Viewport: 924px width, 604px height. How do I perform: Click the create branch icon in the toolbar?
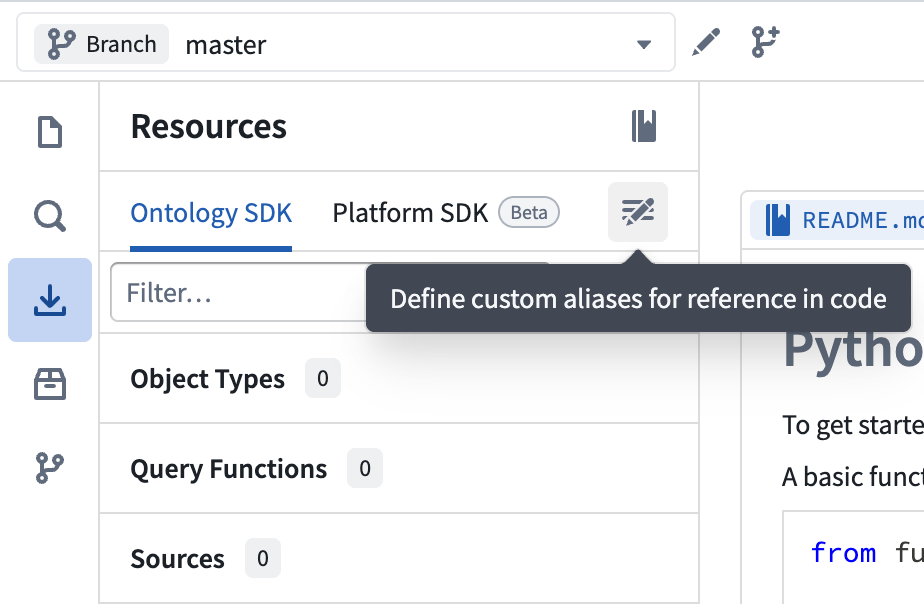(x=765, y=42)
